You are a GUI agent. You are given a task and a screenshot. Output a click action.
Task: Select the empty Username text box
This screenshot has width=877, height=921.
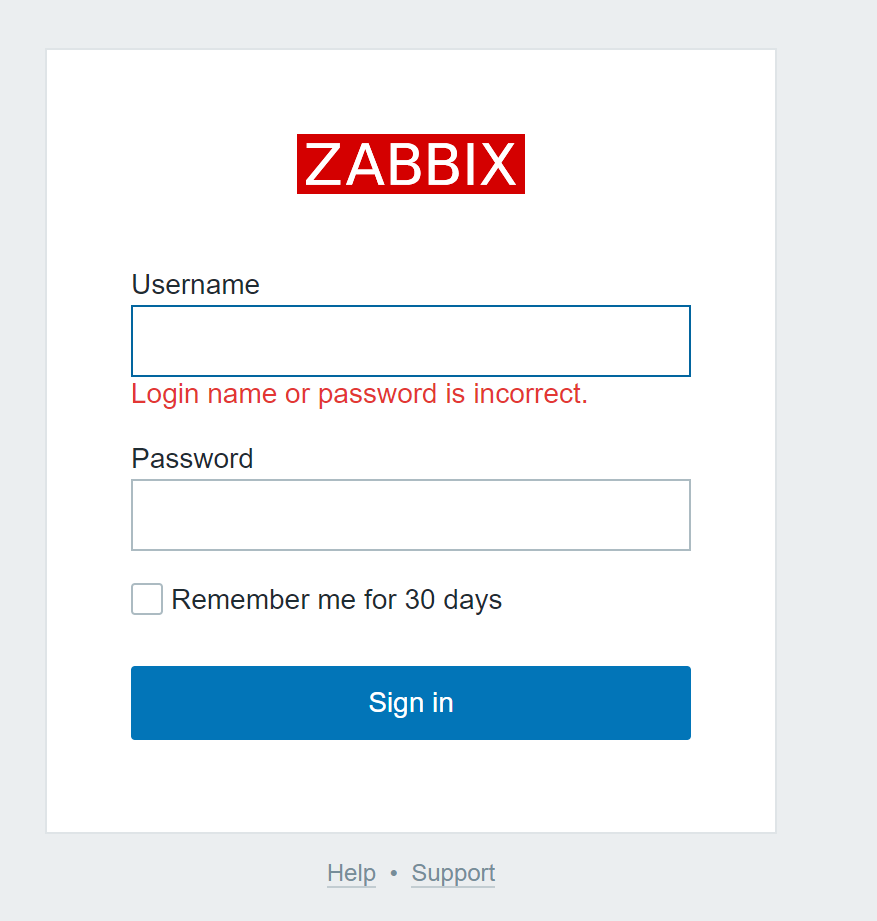click(x=410, y=340)
